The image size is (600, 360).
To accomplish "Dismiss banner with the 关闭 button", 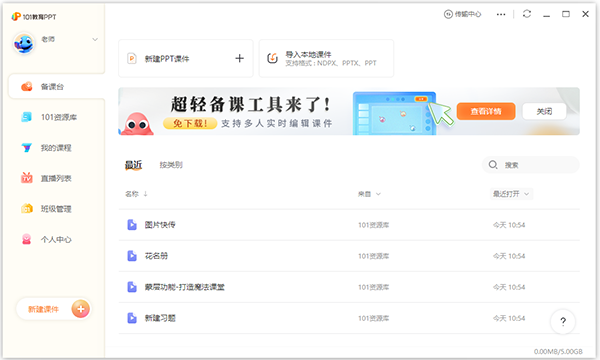I will coord(544,111).
